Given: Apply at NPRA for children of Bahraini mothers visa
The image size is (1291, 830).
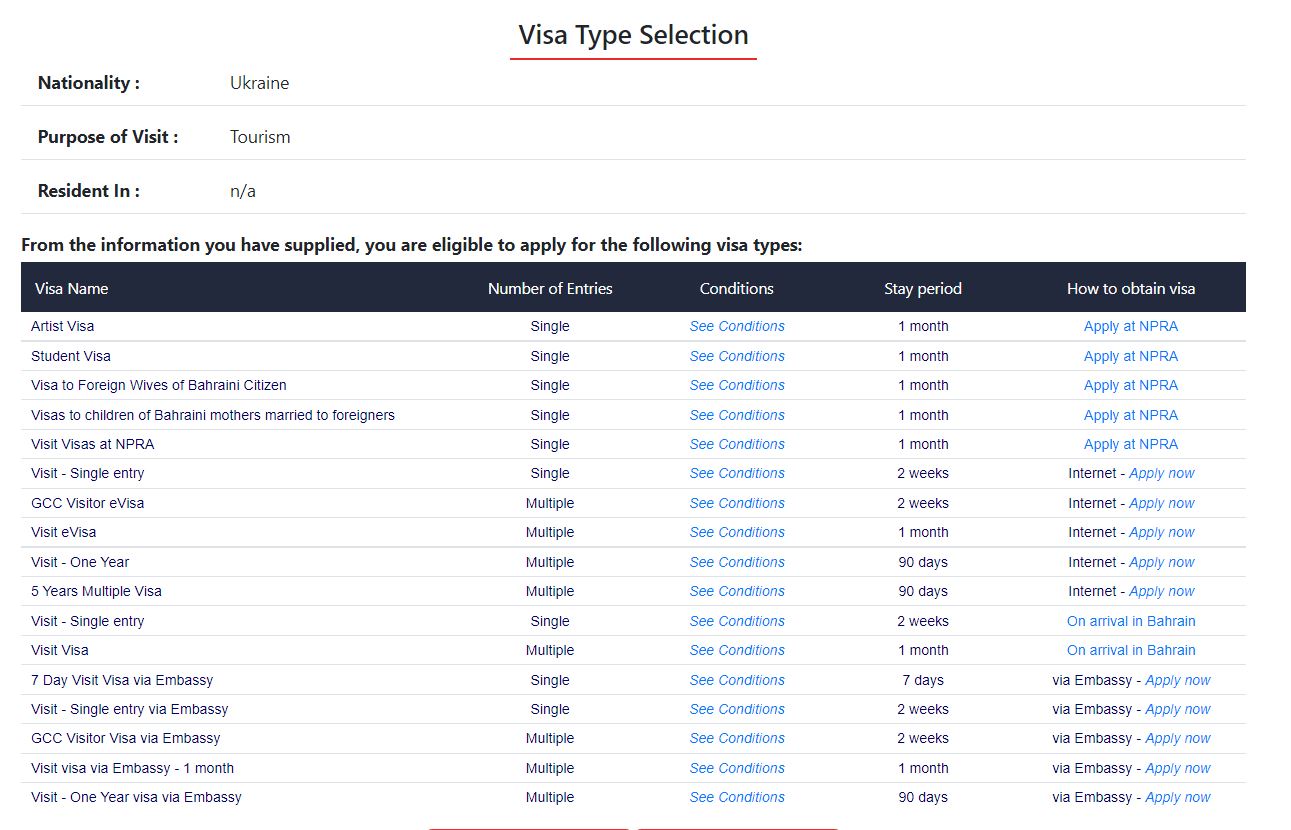Looking at the screenshot, I should [x=1130, y=415].
